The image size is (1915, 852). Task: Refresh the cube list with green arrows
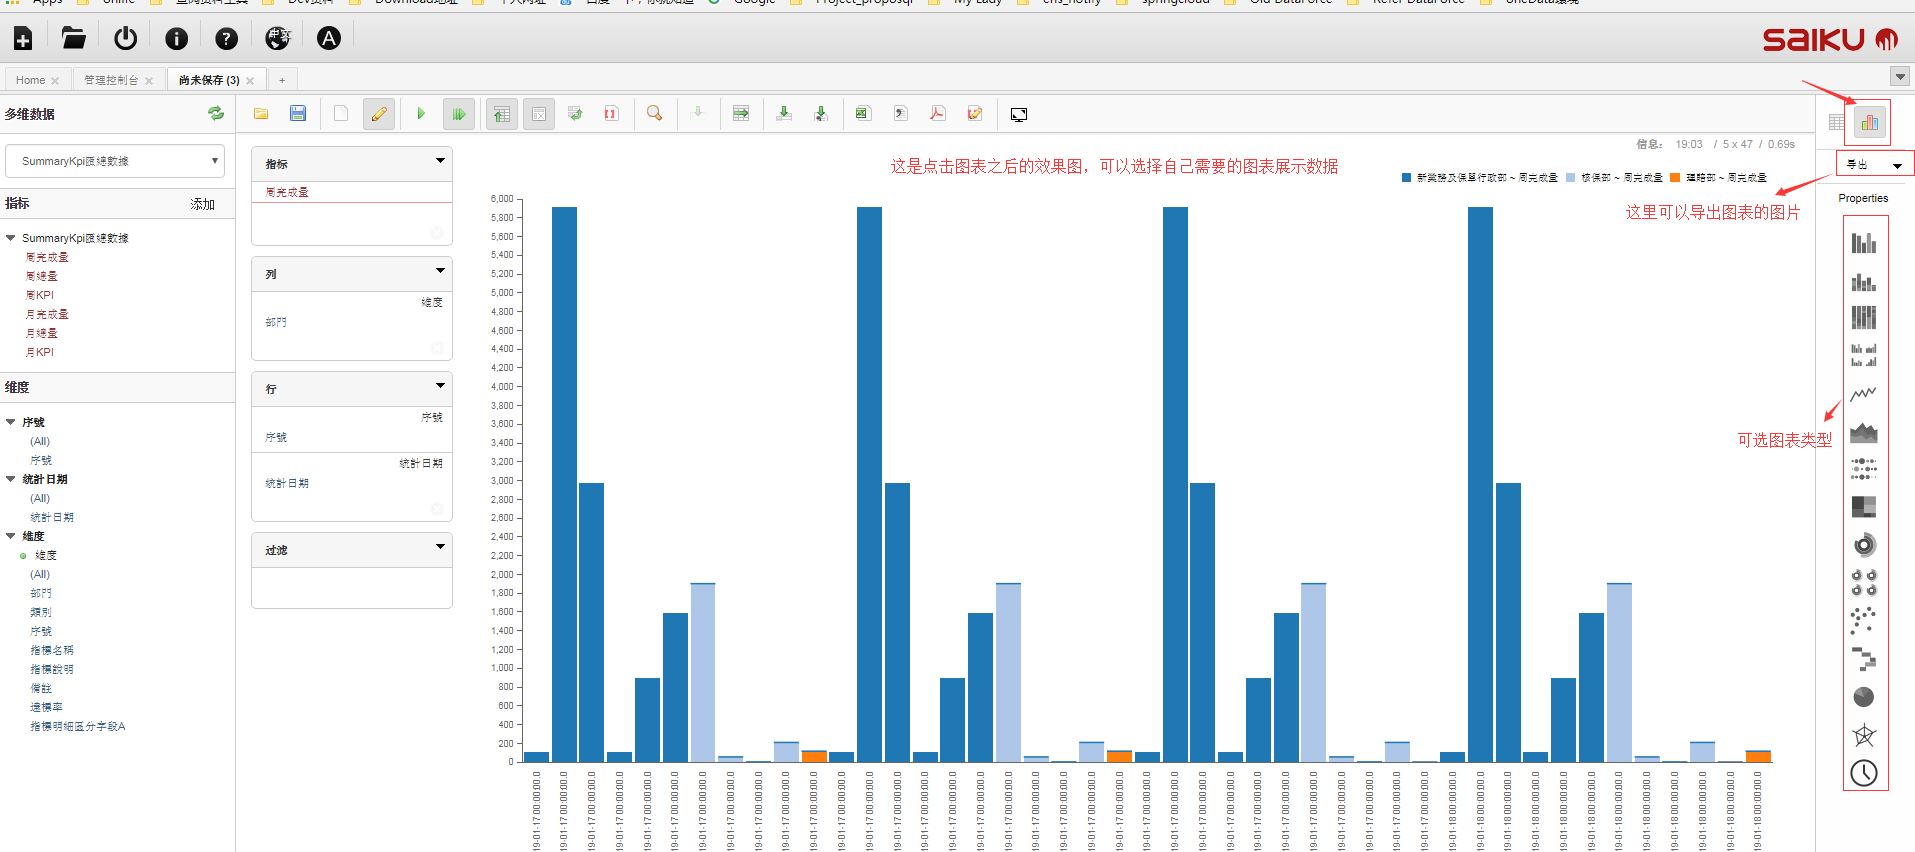(x=216, y=113)
